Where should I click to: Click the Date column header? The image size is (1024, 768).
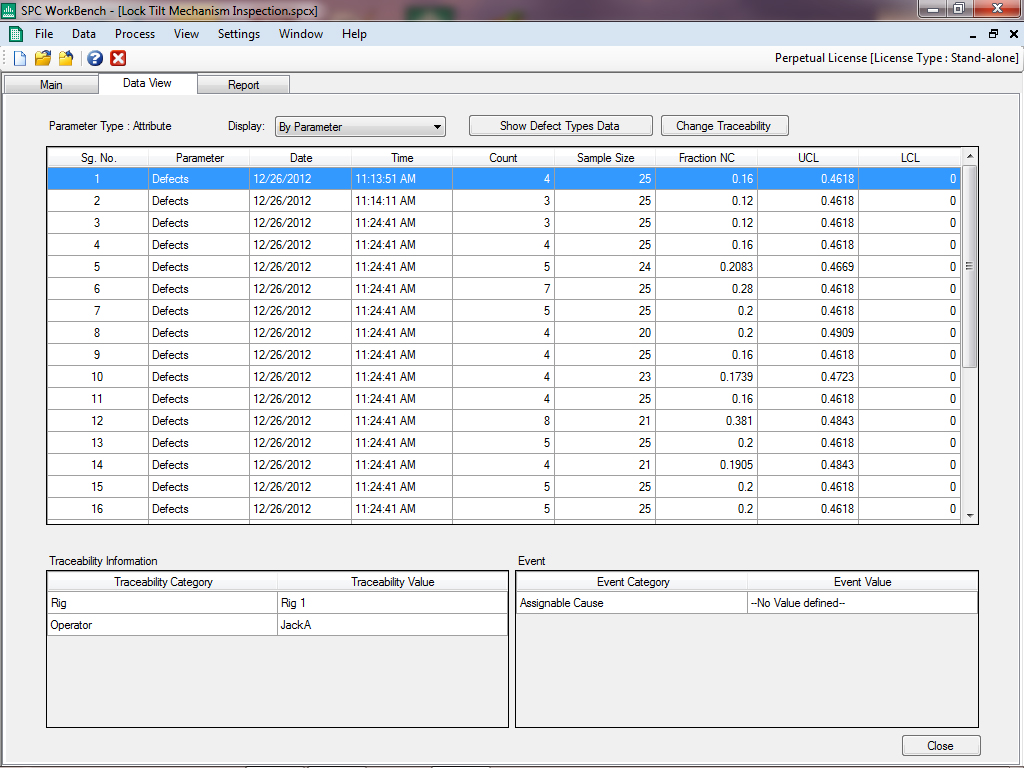tap(301, 158)
